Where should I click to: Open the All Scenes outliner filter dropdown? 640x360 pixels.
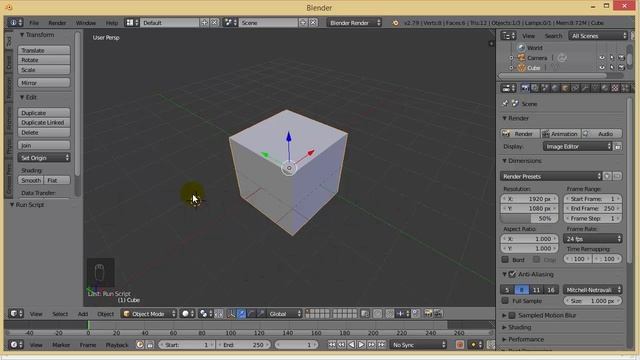[598, 36]
